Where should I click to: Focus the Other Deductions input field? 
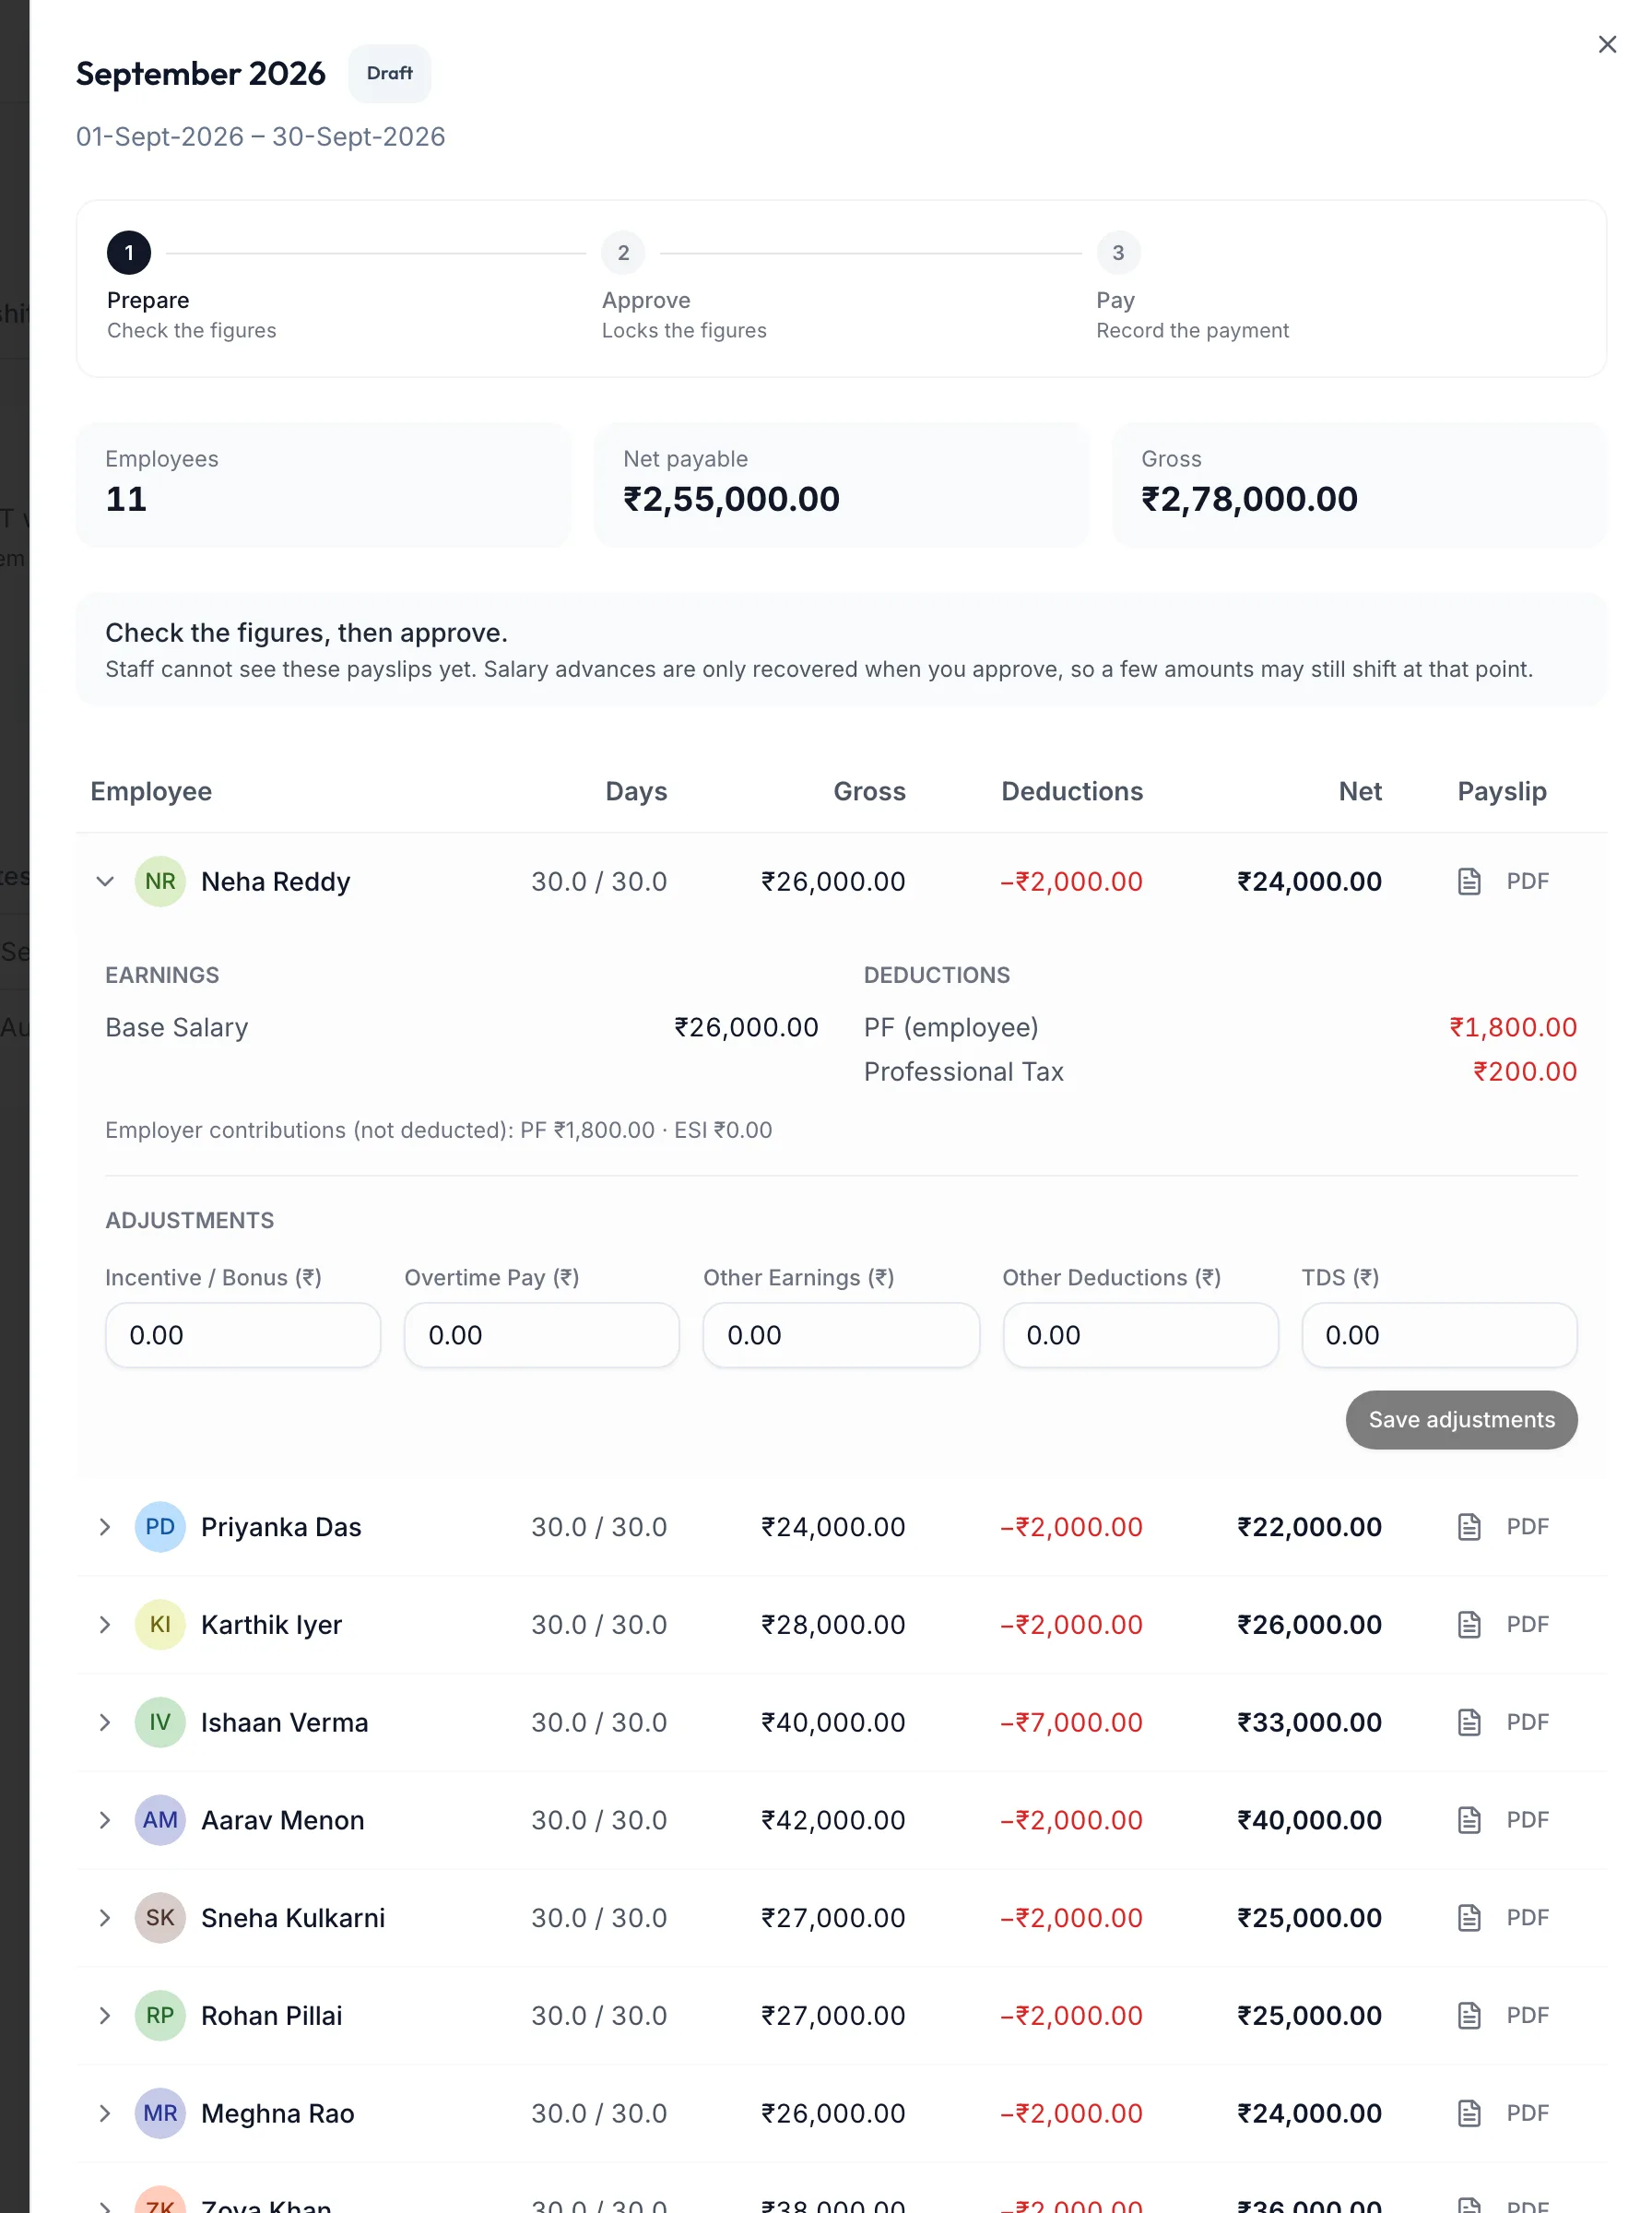pos(1140,1335)
